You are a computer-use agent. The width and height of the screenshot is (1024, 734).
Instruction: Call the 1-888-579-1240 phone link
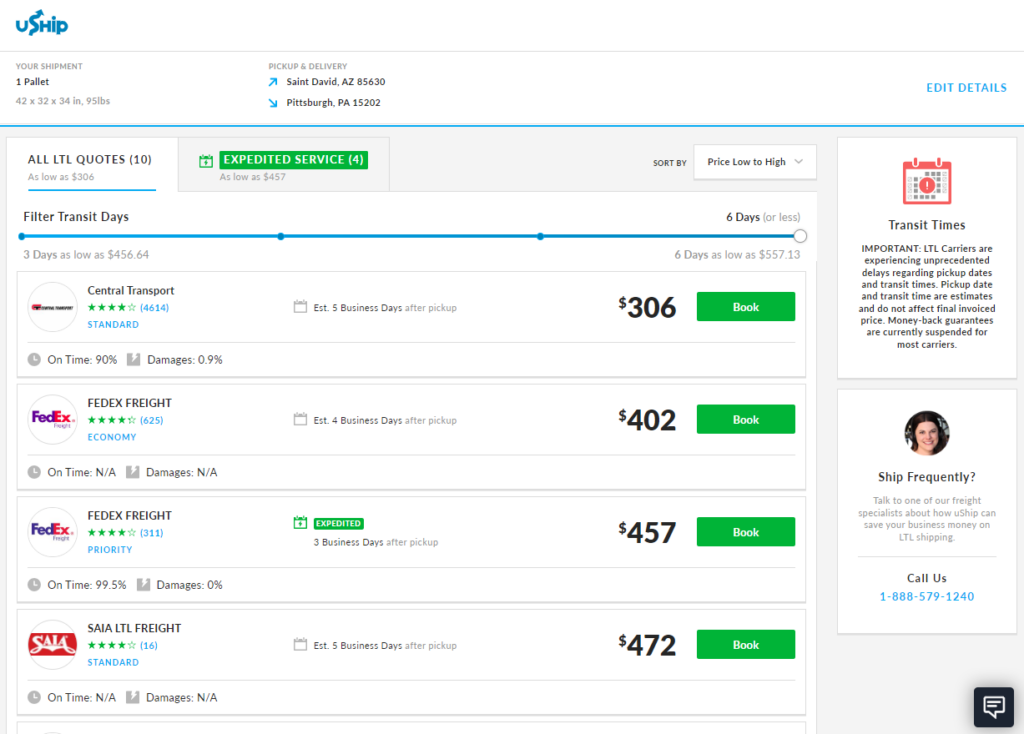pyautogui.click(x=927, y=596)
